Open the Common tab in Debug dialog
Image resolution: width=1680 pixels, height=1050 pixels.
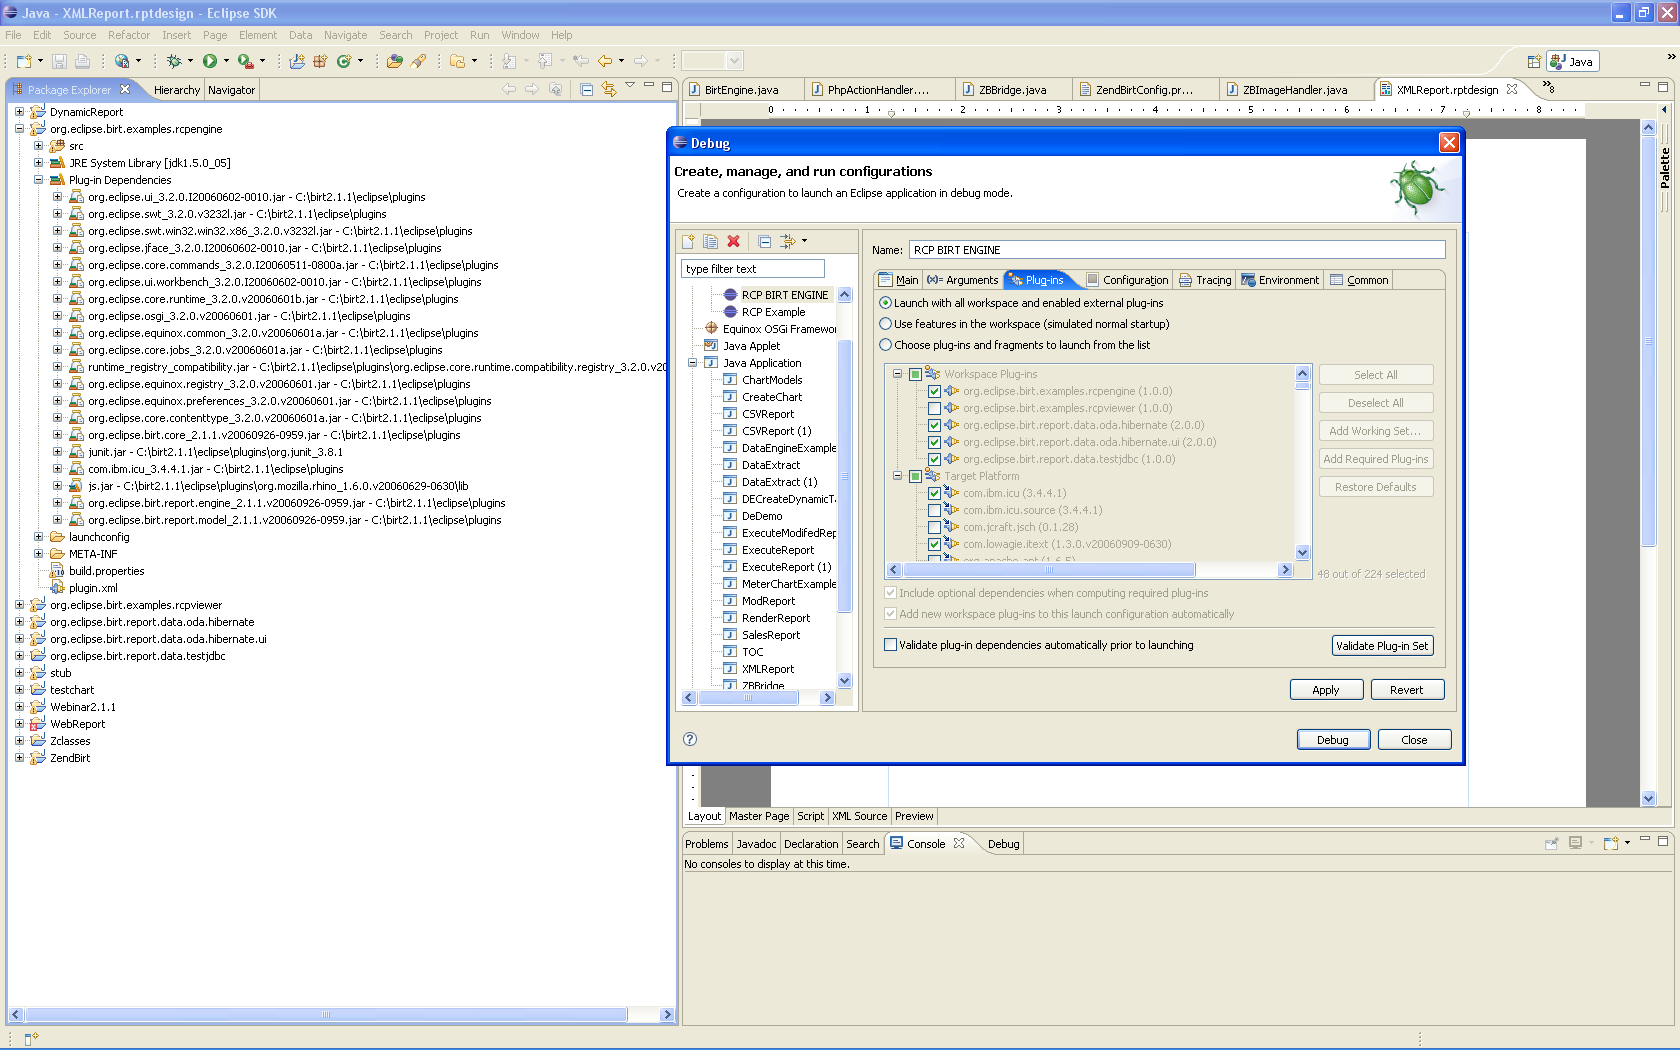1358,280
